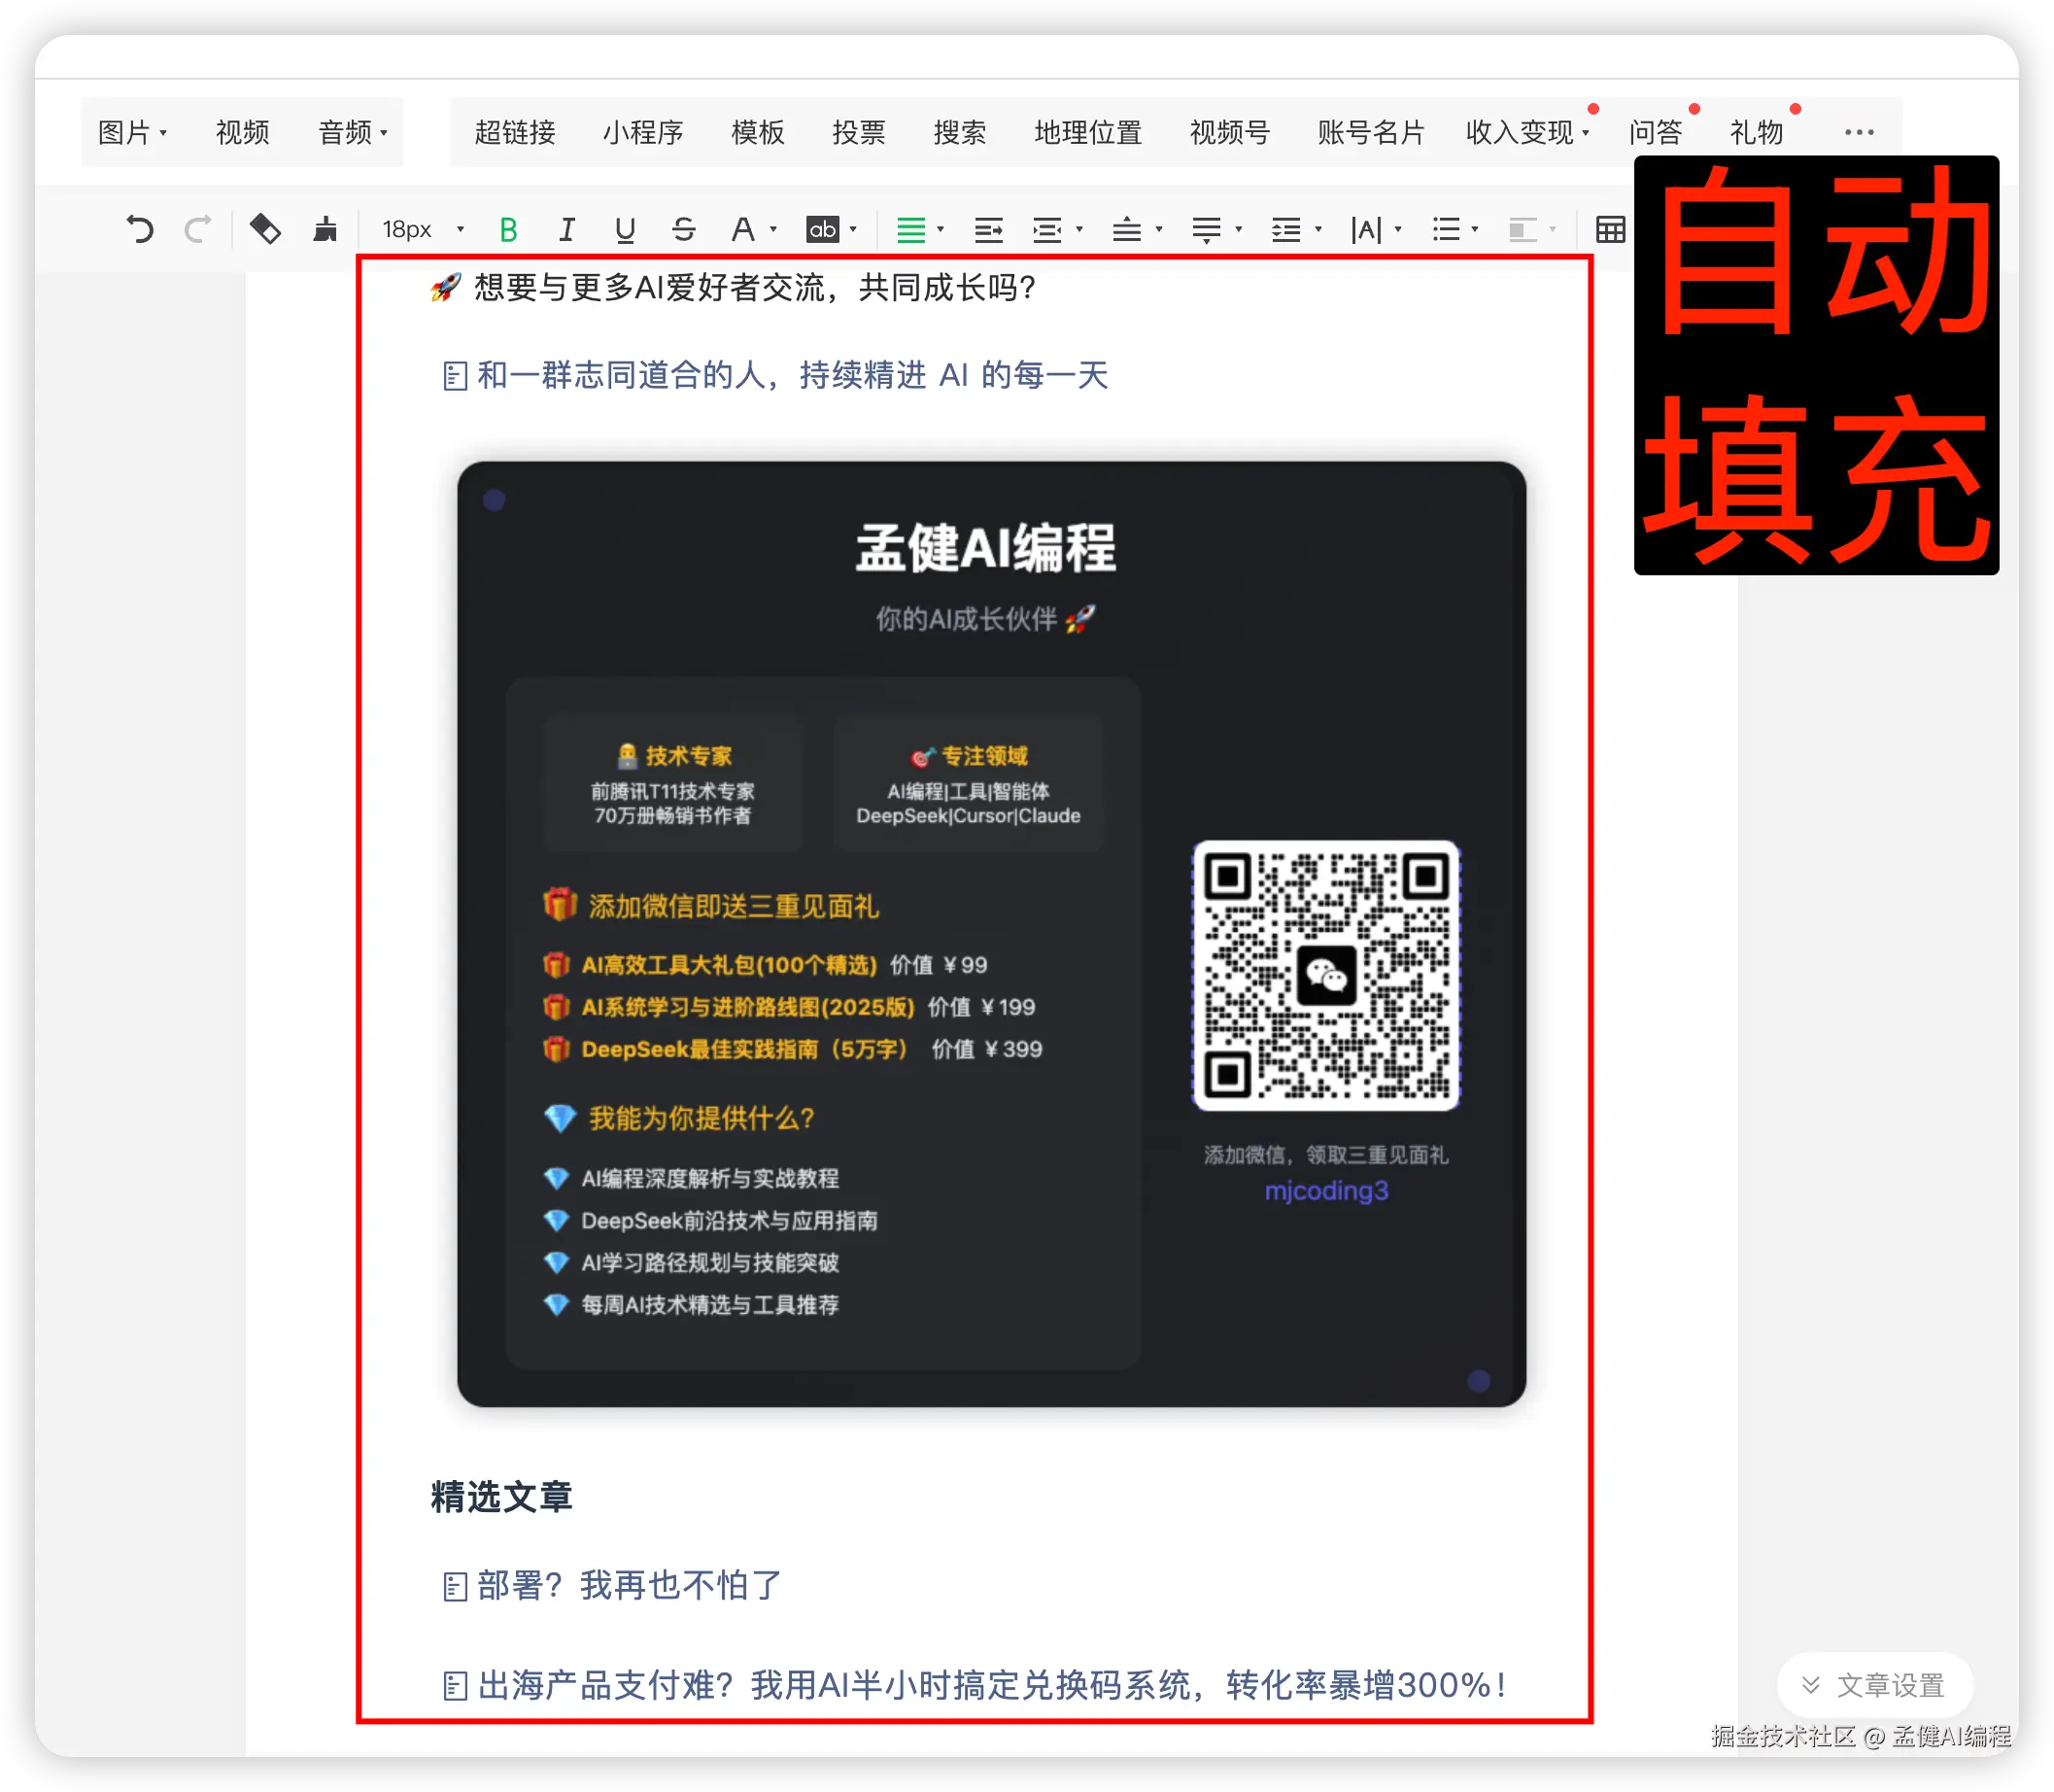Toggle italic formatting
This screenshot has width=2054, height=1792.
[566, 230]
